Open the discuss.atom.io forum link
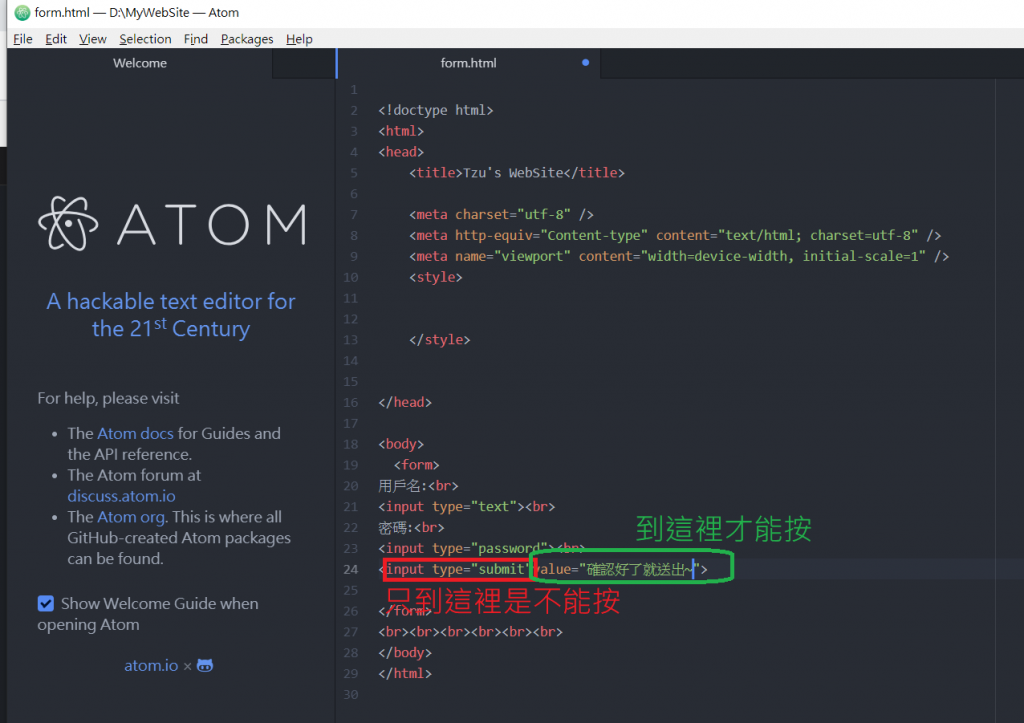The height and width of the screenshot is (723, 1024). 121,496
